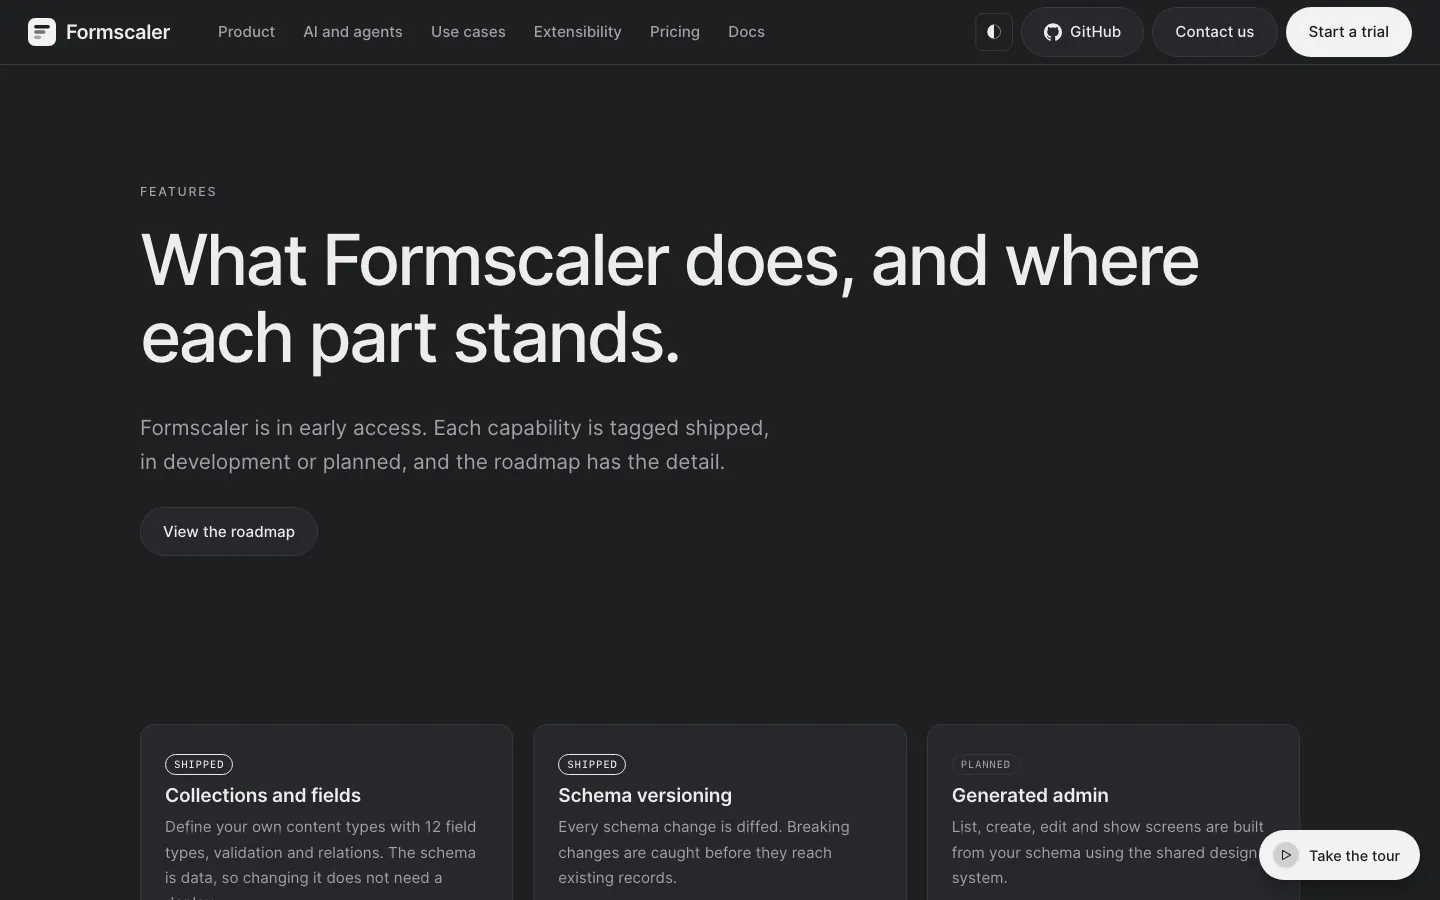The width and height of the screenshot is (1440, 900).
Task: Select the Schema versioning card title
Action: pos(645,795)
